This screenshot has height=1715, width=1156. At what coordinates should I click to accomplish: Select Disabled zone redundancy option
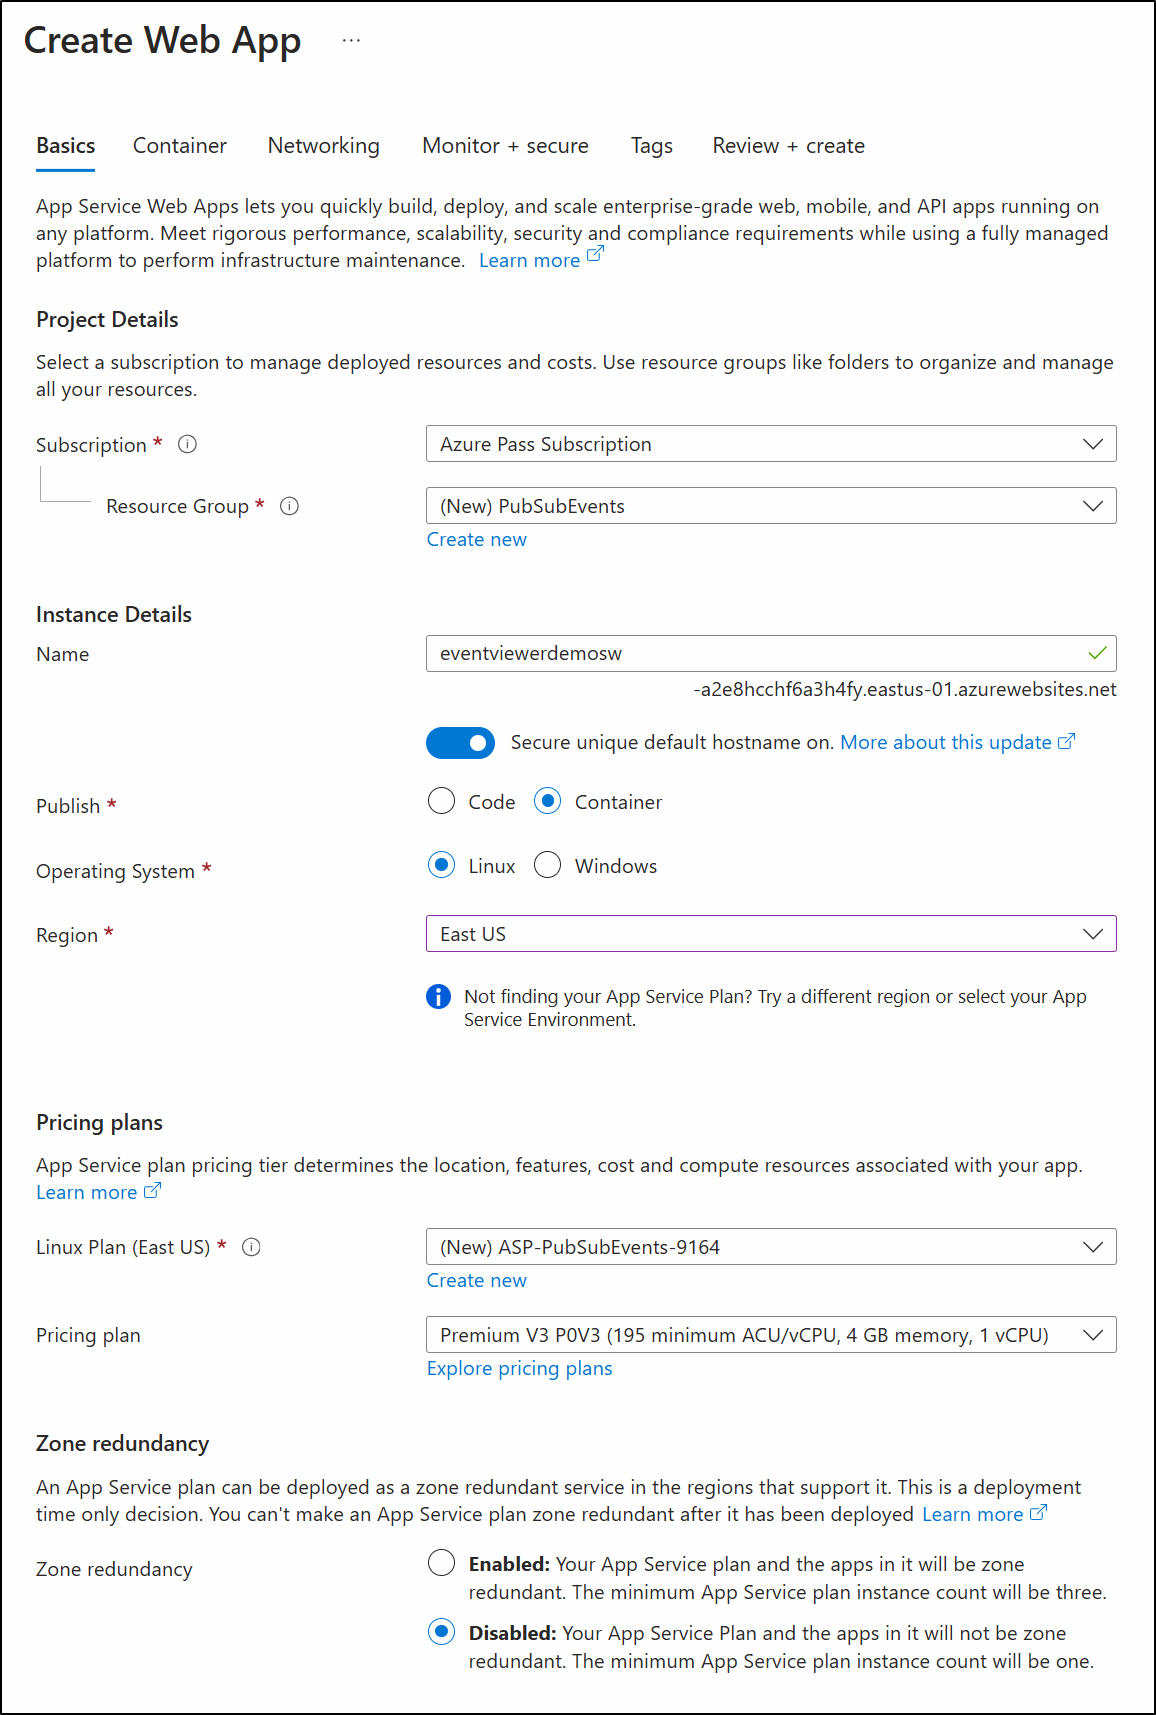[x=441, y=1632]
